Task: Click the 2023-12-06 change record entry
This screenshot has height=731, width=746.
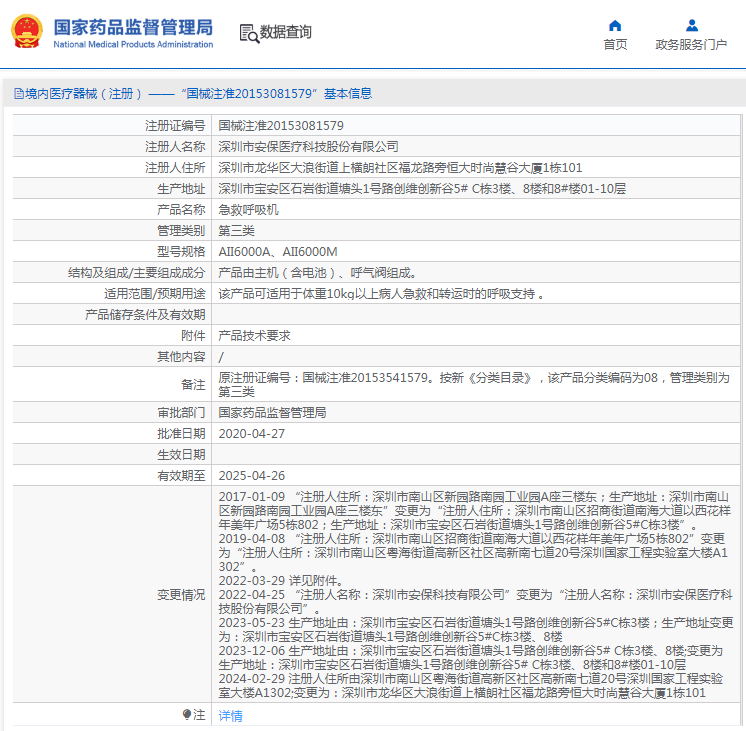Action: click(471, 658)
